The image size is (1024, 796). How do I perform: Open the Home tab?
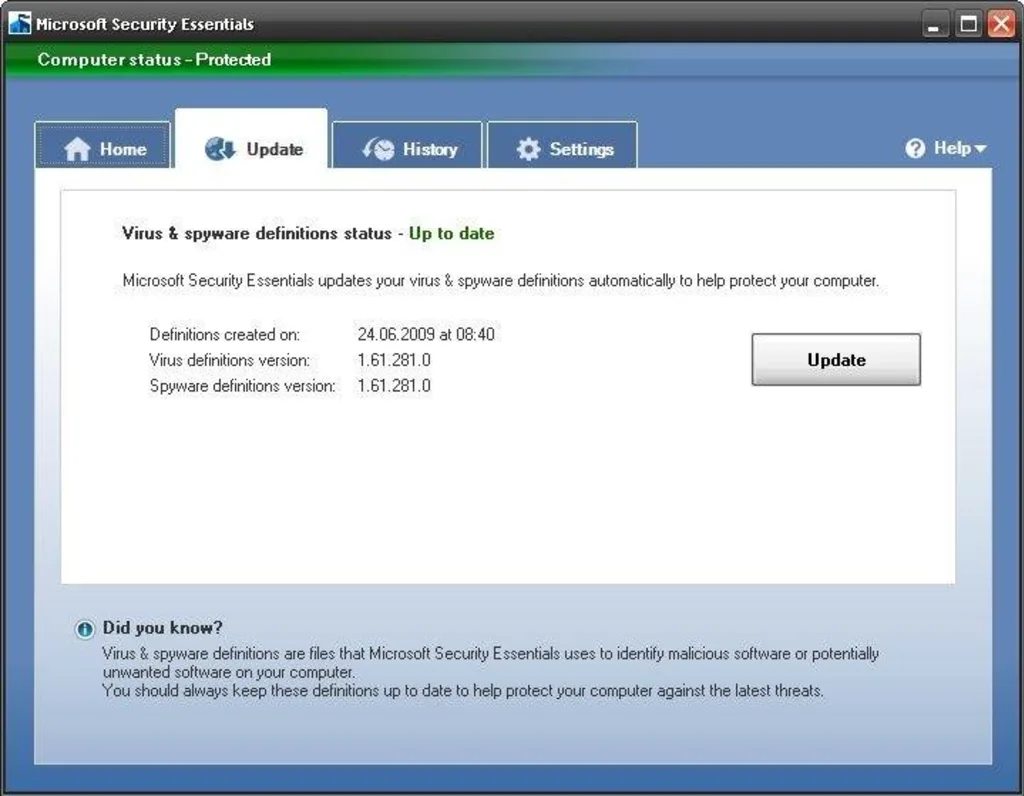coord(103,146)
